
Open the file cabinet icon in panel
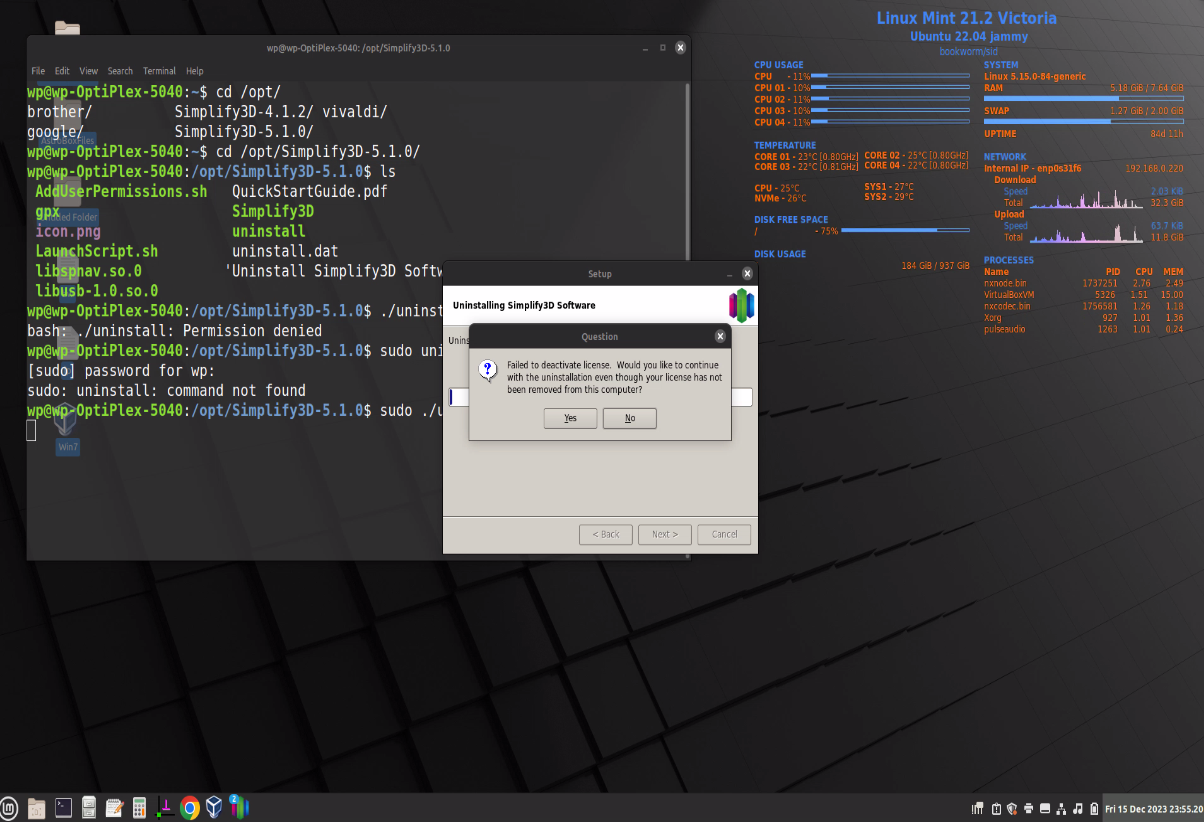click(89, 807)
